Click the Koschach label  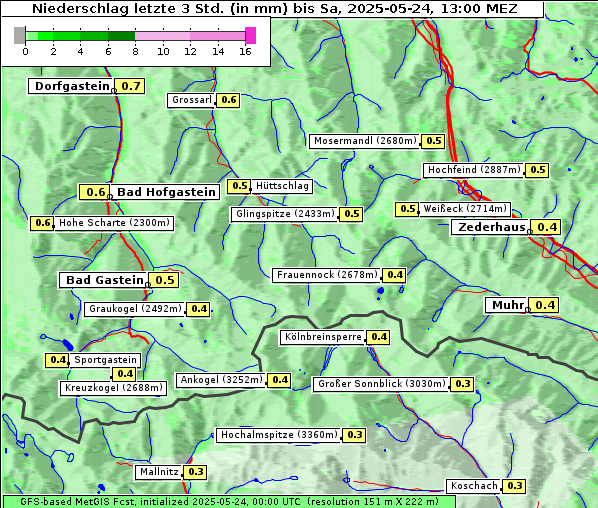(x=474, y=486)
